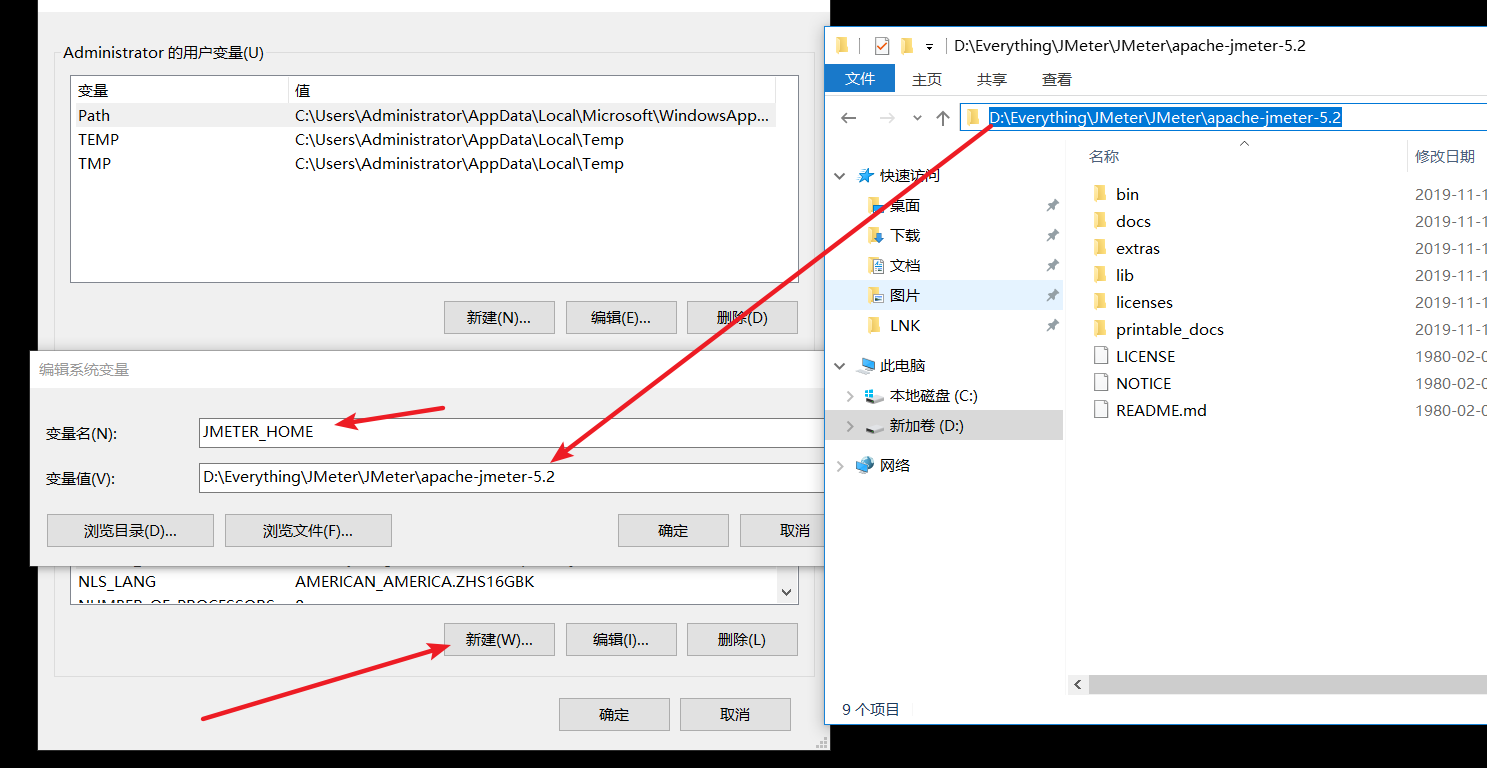Image resolution: width=1487 pixels, height=768 pixels.
Task: Confirm the edit variable dialog with 确定
Action: pos(673,531)
